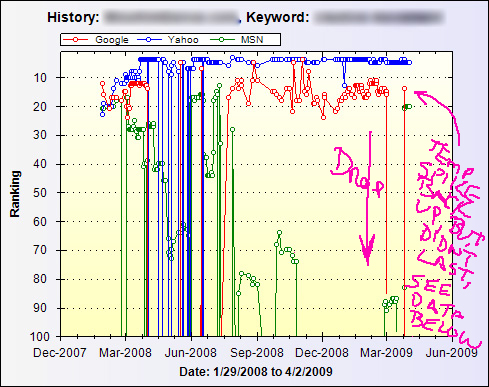Screen dimensions: 489x387
Task: Click the MSN legend entry
Action: [x=237, y=40]
